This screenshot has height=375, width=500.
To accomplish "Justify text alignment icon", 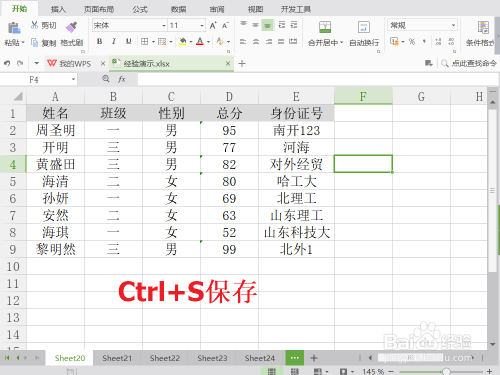I will tap(281, 42).
